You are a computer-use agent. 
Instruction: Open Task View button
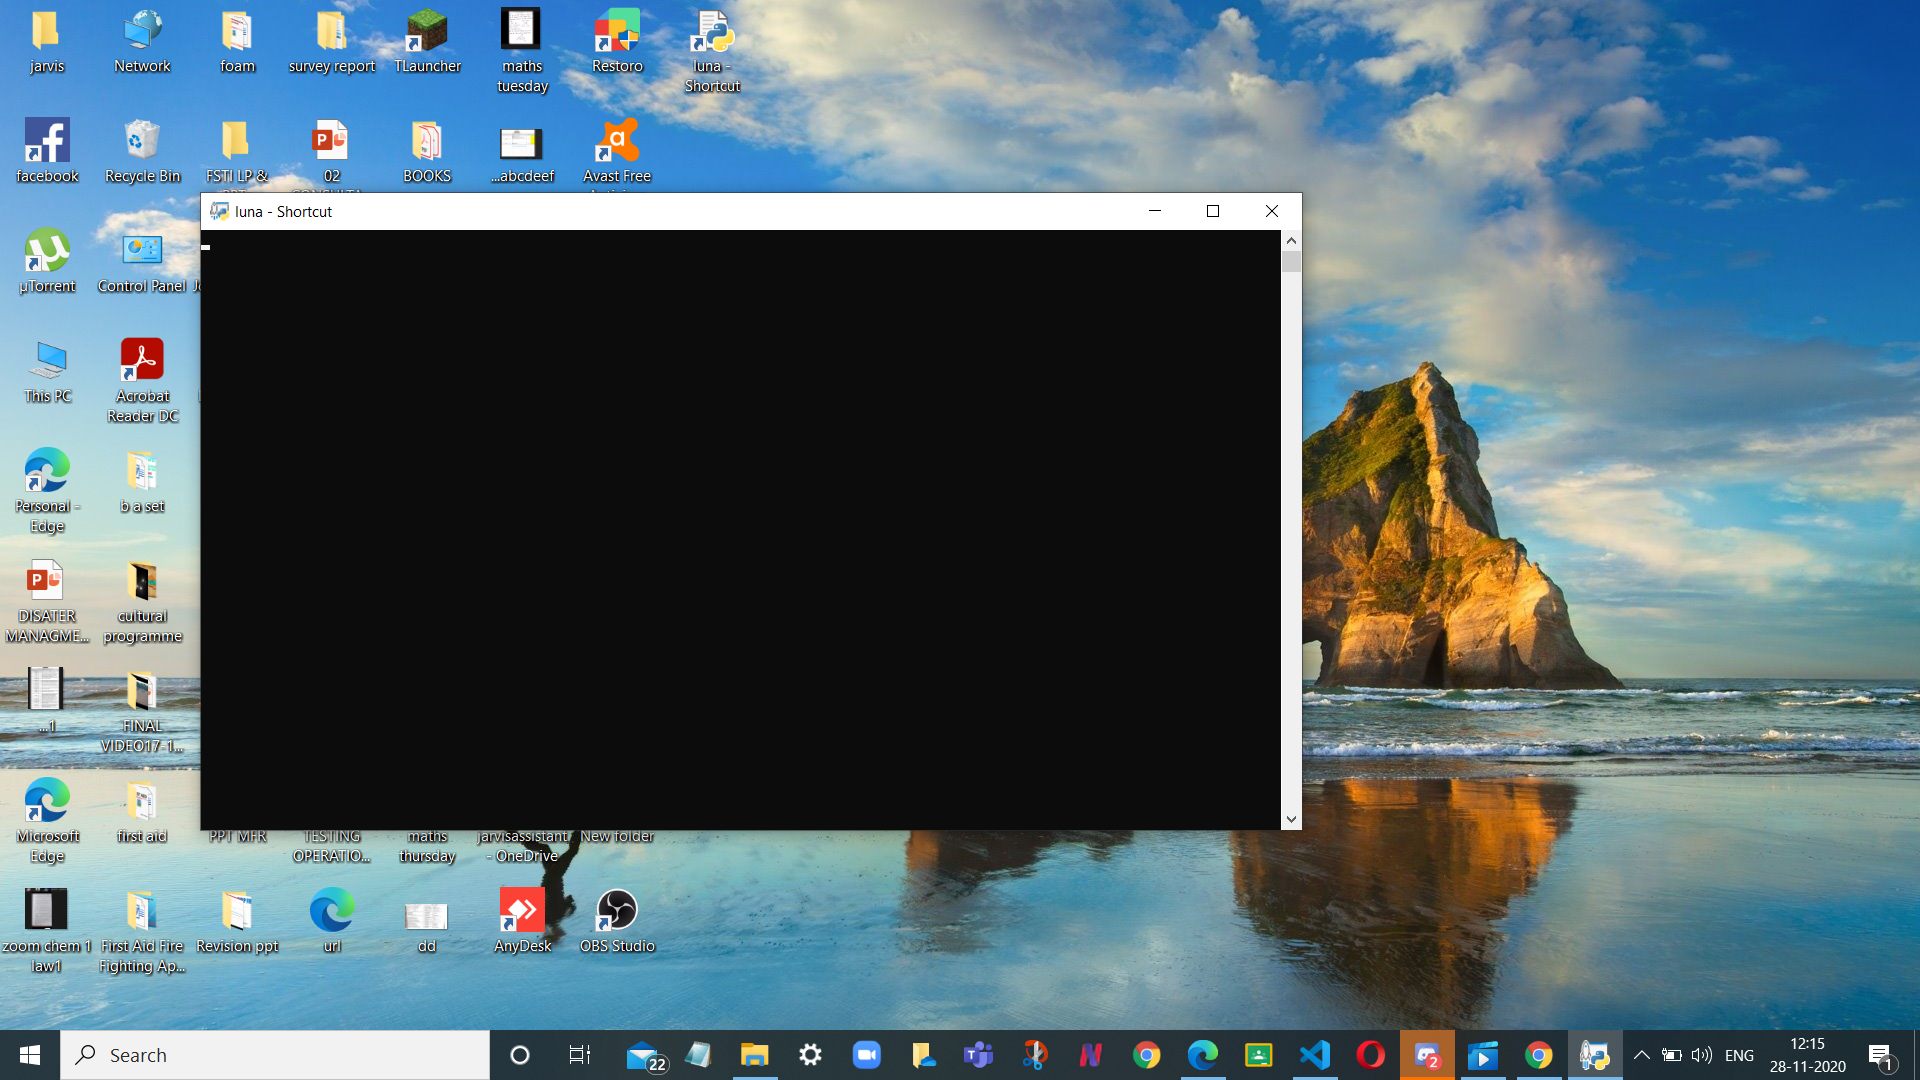click(579, 1055)
